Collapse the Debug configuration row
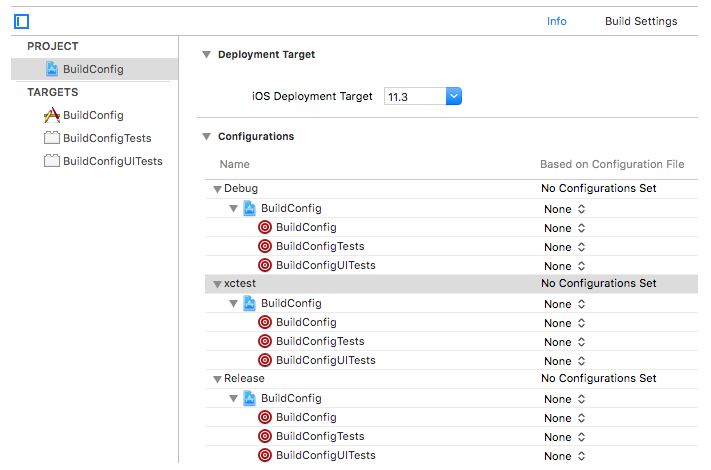The height and width of the screenshot is (470, 711). 216,189
